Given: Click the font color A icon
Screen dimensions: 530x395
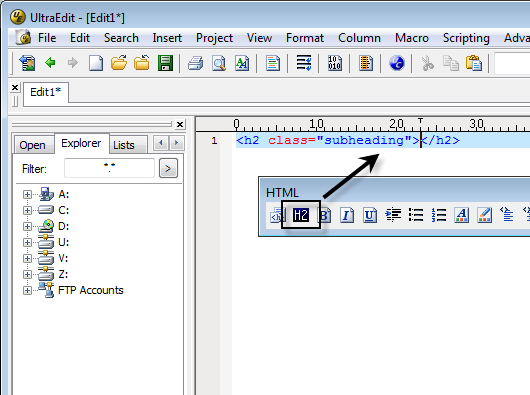Looking at the screenshot, I should click(462, 215).
